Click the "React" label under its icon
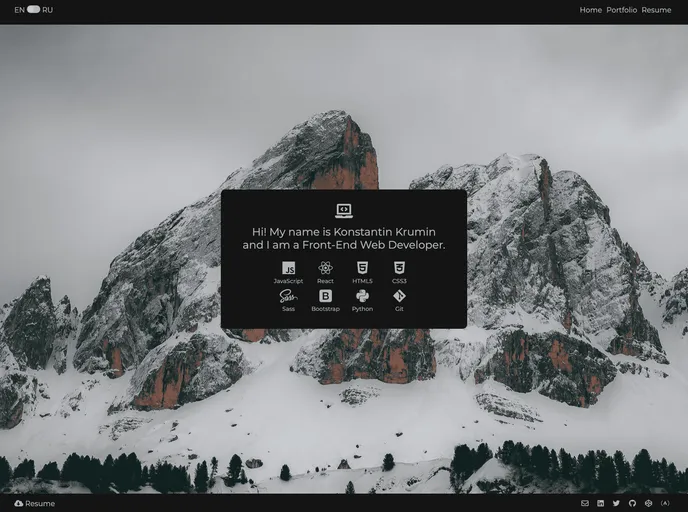688x512 pixels. pos(325,281)
